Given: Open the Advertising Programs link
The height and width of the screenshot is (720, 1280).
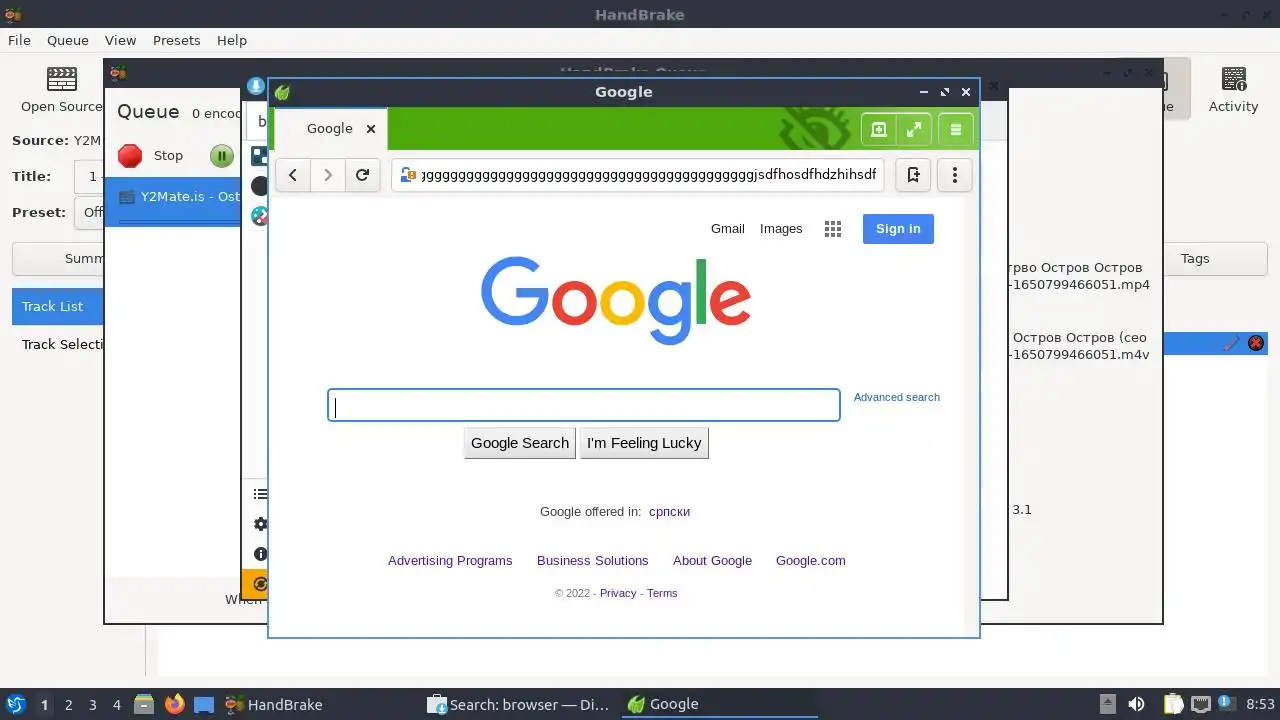Looking at the screenshot, I should (450, 561).
